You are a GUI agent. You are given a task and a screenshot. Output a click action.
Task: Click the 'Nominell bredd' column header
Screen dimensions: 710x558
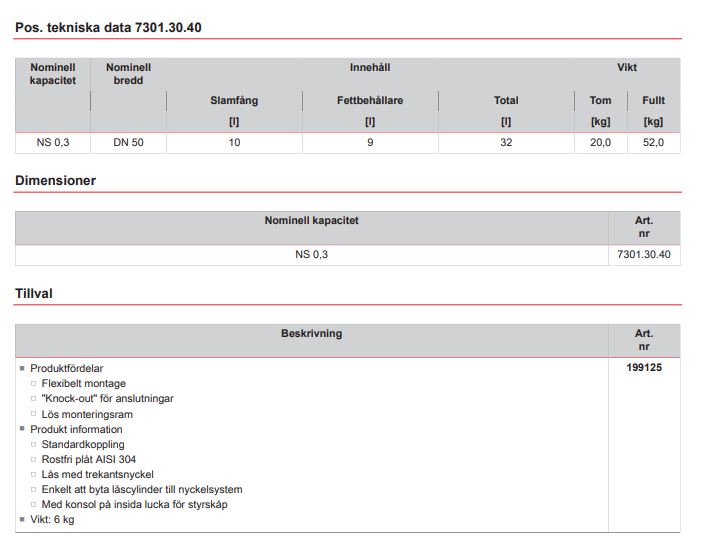click(128, 74)
